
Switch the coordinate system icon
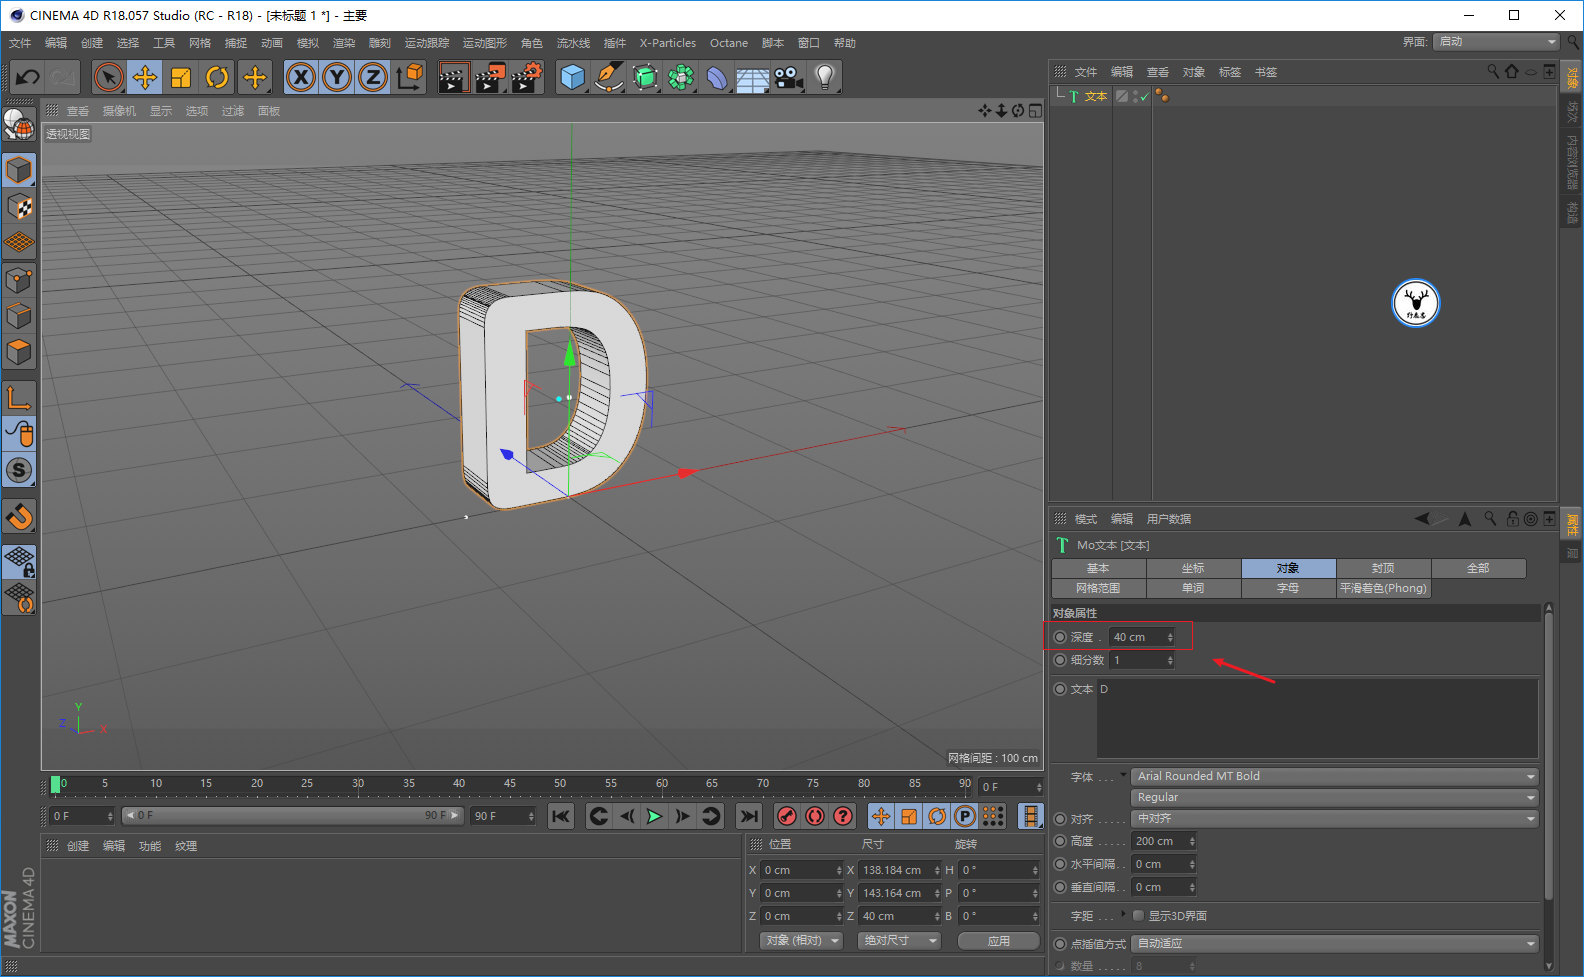coord(409,77)
